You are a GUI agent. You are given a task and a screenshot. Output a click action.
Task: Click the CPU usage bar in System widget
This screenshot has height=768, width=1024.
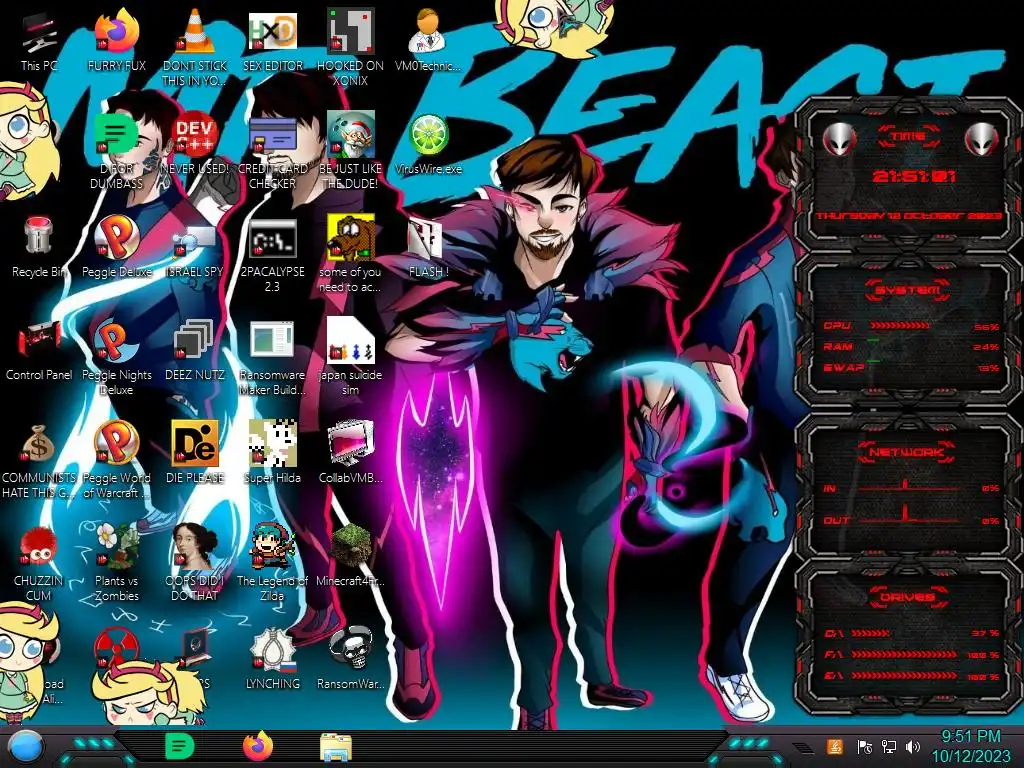[x=900, y=325]
